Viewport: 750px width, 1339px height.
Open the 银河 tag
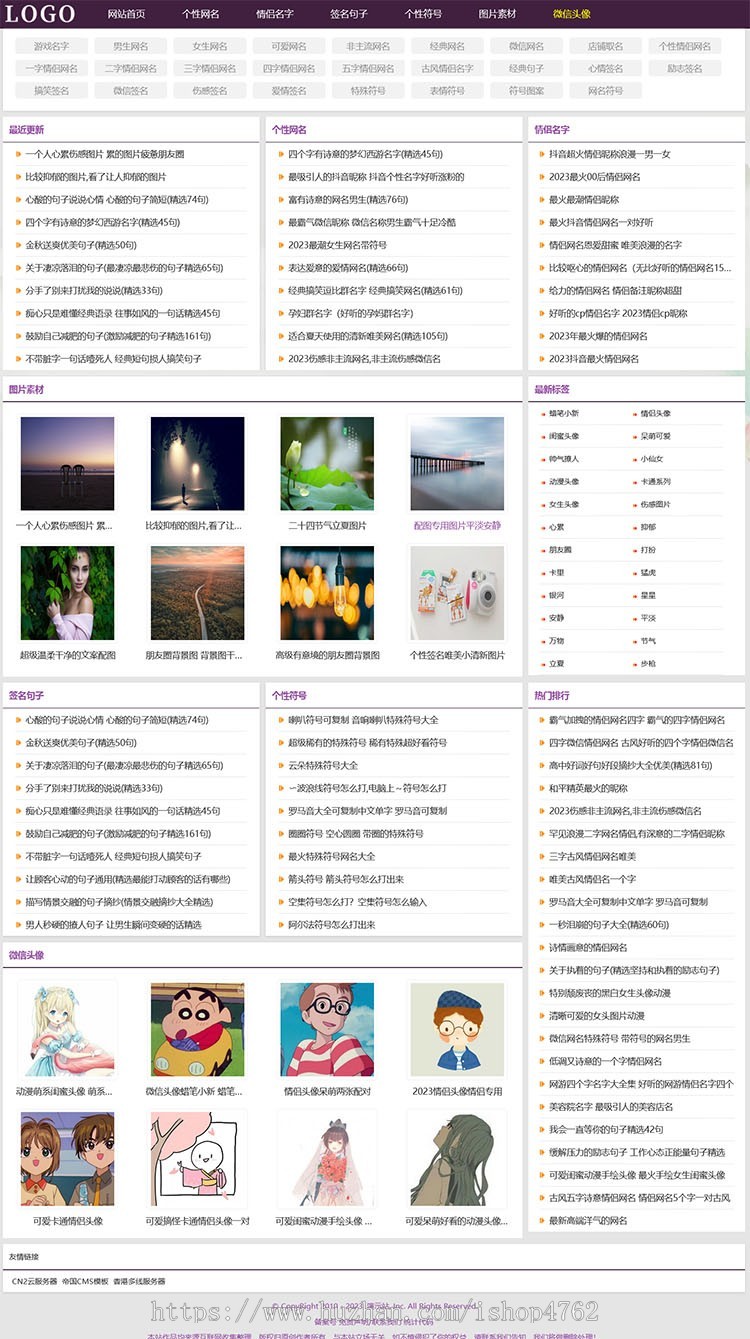pyautogui.click(x=556, y=595)
